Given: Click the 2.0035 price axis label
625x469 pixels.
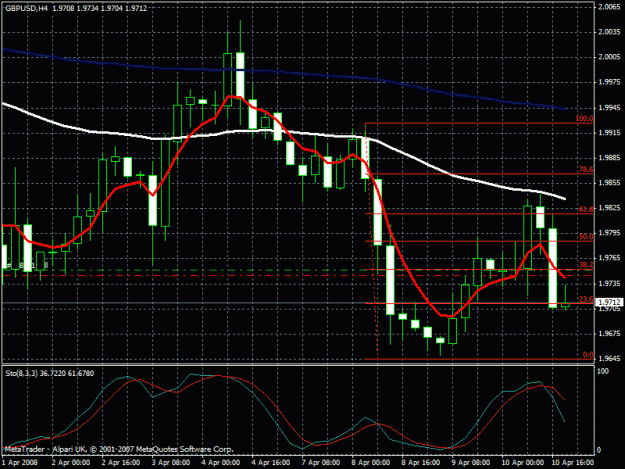Looking at the screenshot, I should click(609, 32).
